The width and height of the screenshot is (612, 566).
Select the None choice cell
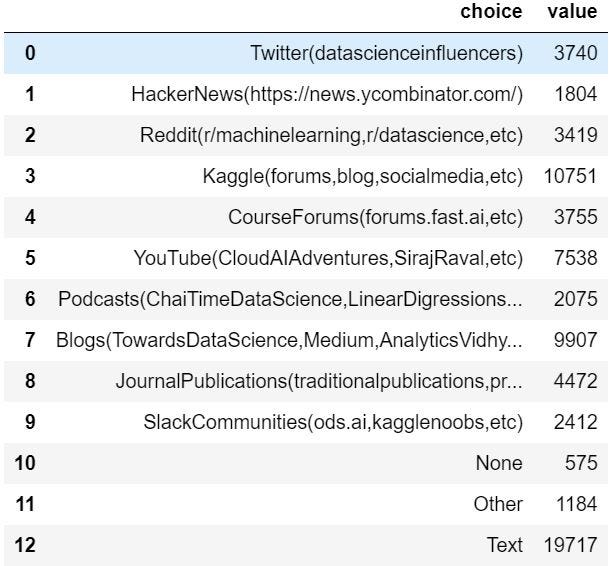pos(499,463)
